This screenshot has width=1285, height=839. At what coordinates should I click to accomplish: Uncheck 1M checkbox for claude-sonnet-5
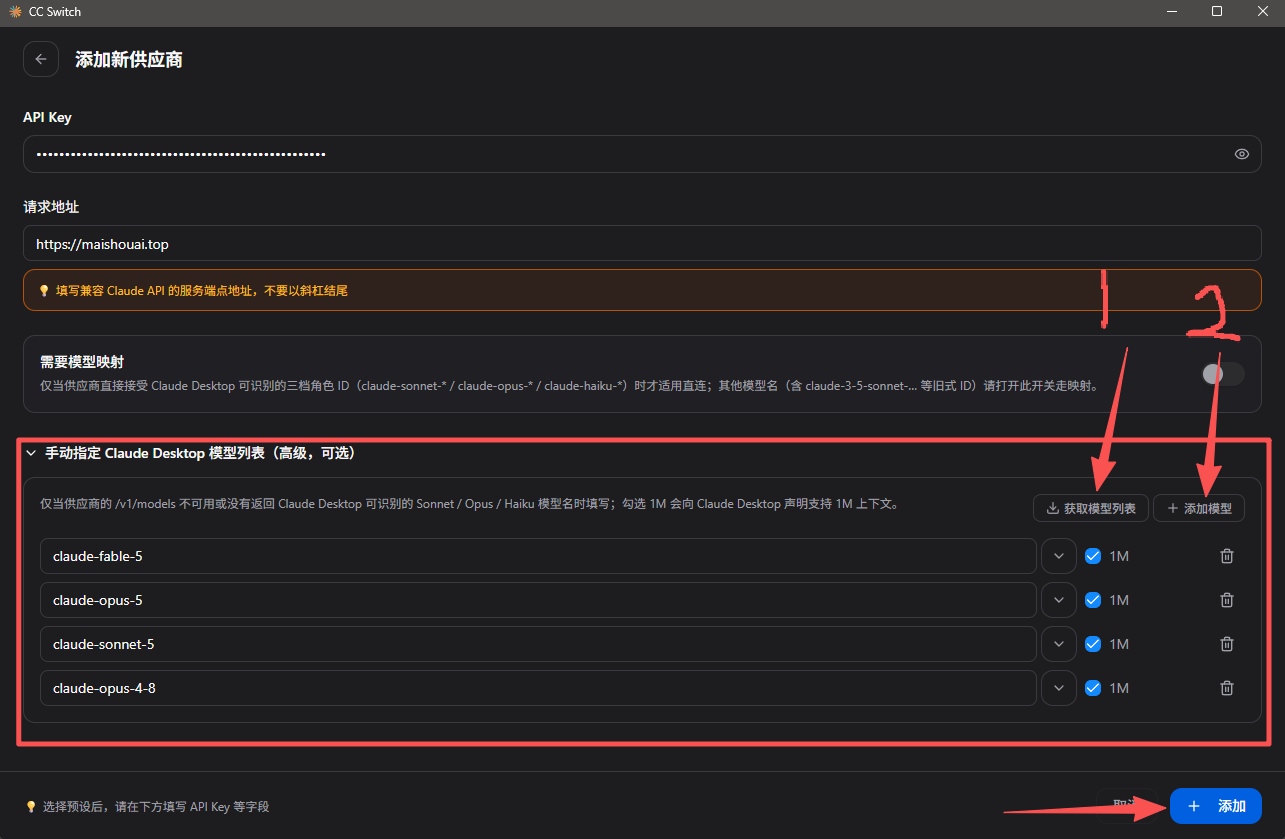1093,644
